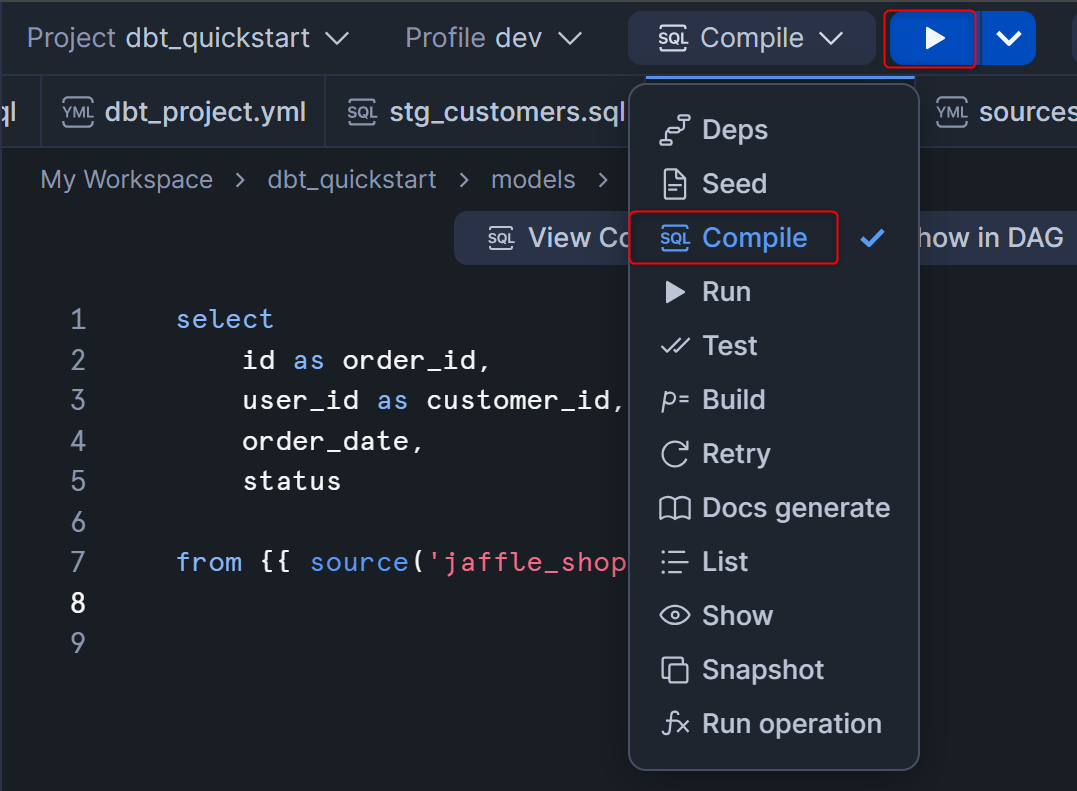
Task: Click the Seed file icon
Action: [675, 184]
